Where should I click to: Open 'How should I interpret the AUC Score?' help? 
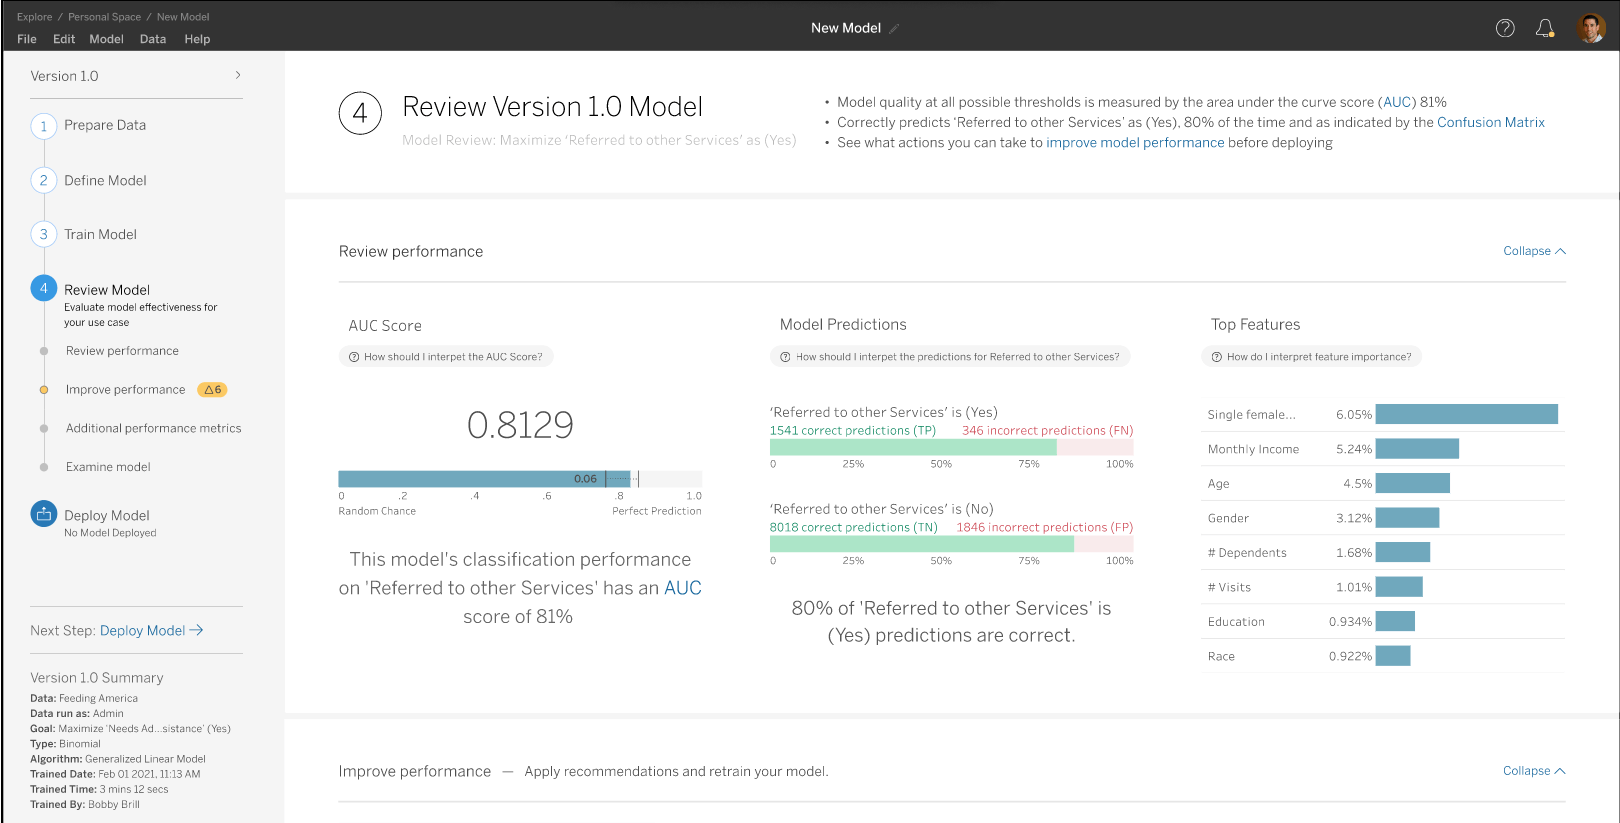(x=446, y=357)
